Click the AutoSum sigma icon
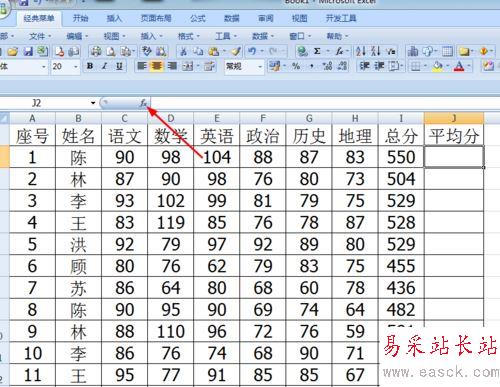This screenshot has width=500, height=387. [317, 51]
